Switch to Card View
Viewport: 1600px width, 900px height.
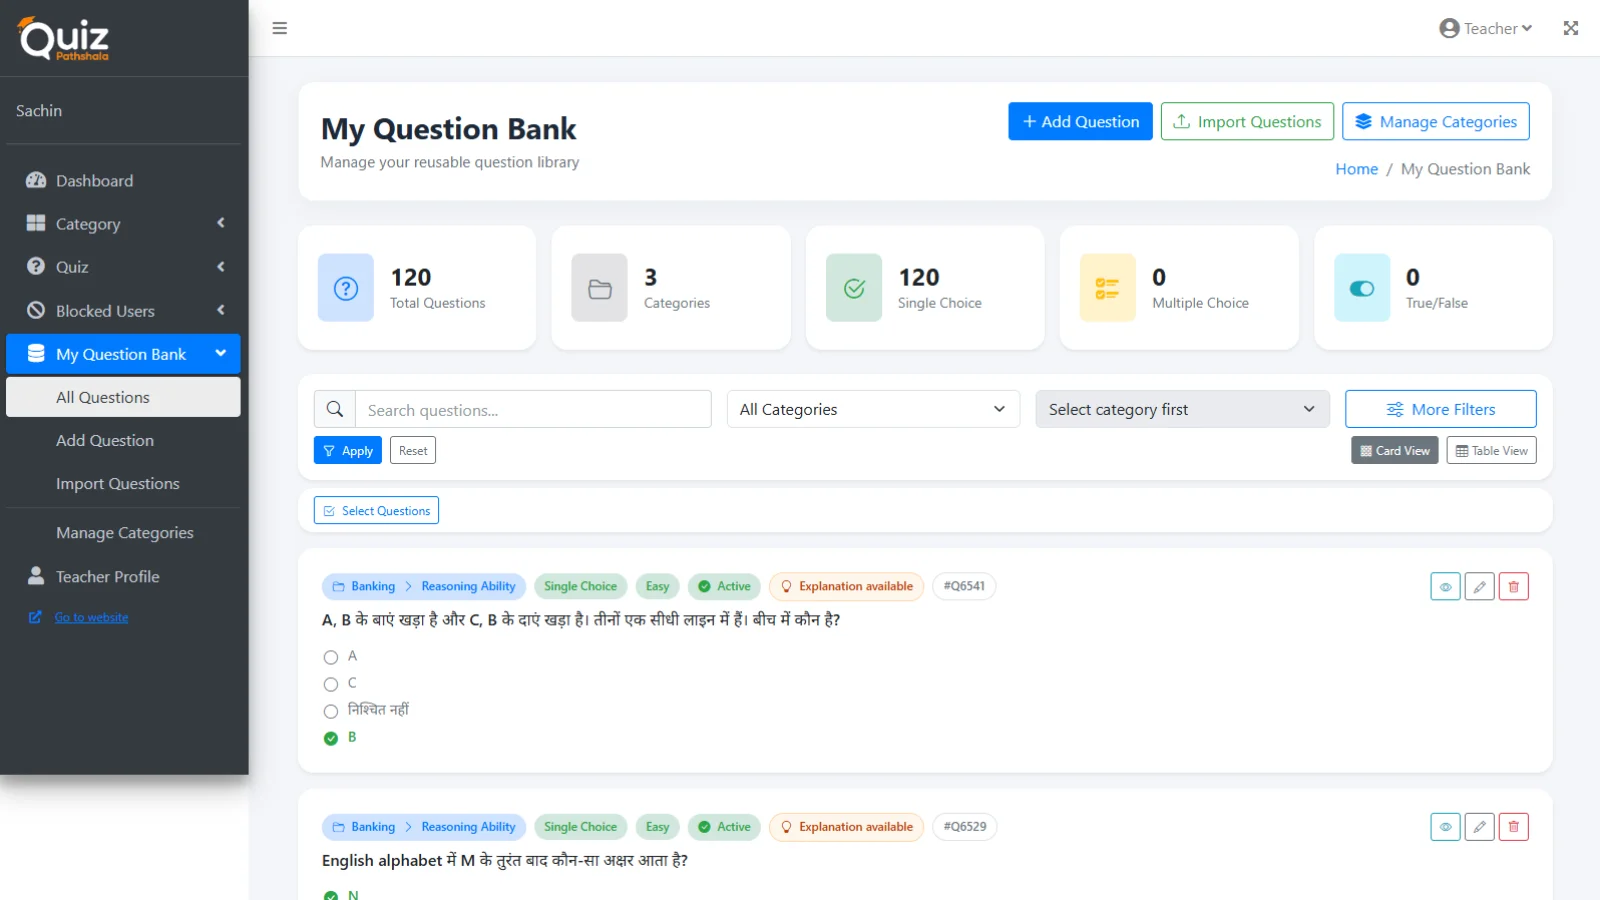pos(1395,451)
